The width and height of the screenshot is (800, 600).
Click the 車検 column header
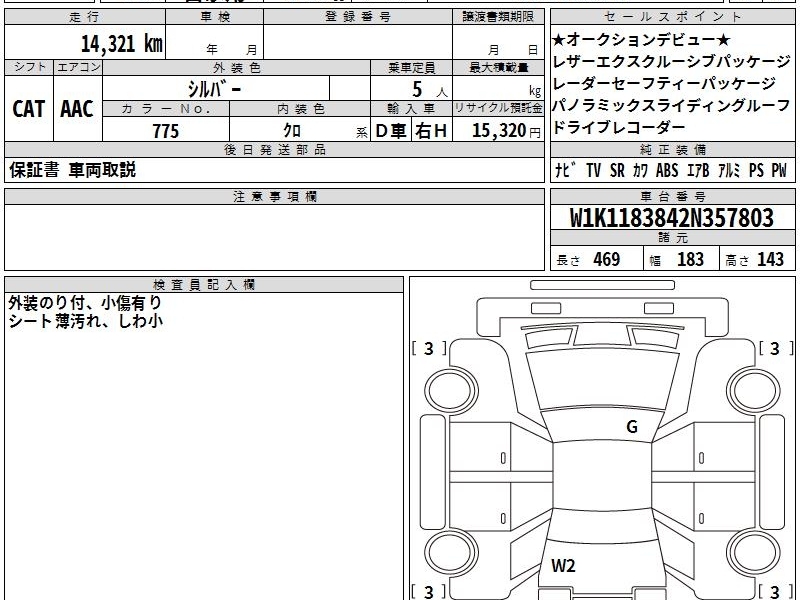[214, 17]
